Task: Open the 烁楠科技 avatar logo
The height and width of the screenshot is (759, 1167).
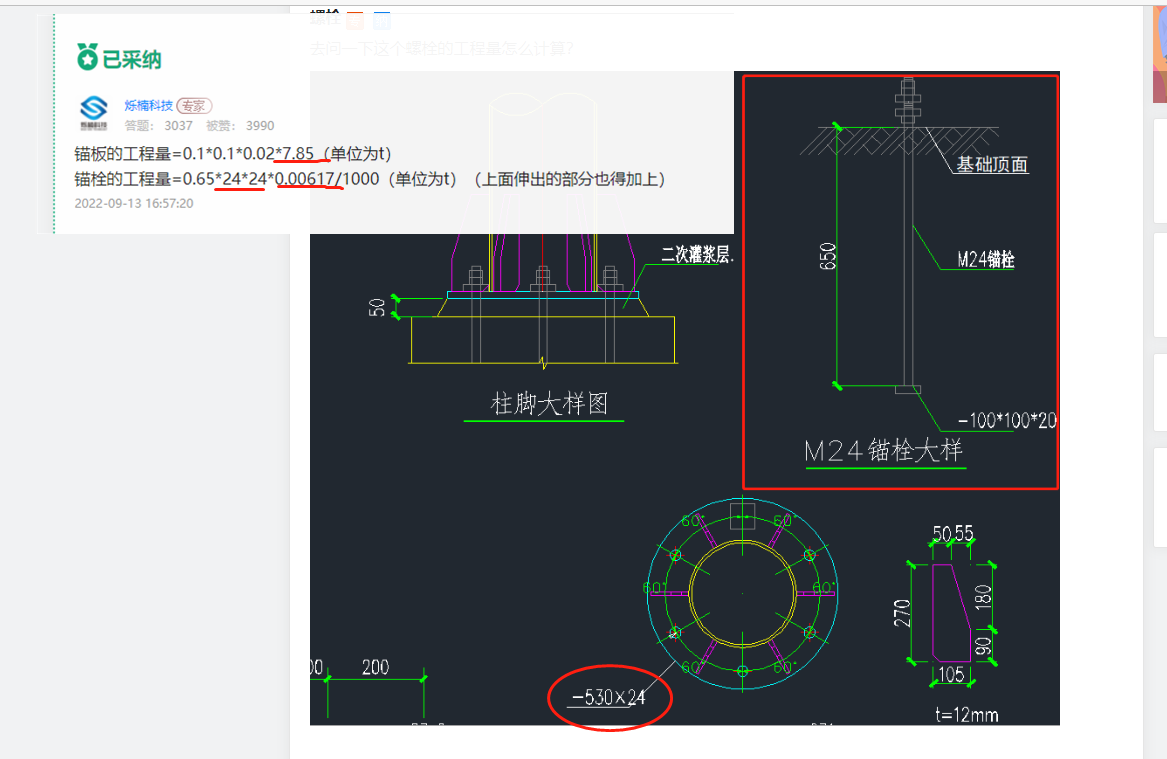Action: (94, 113)
